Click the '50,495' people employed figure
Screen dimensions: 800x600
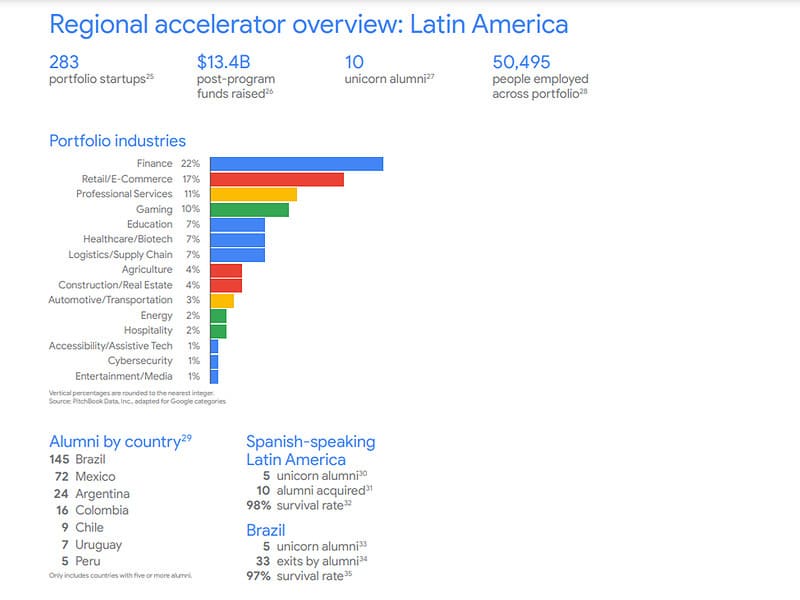pyautogui.click(x=521, y=62)
